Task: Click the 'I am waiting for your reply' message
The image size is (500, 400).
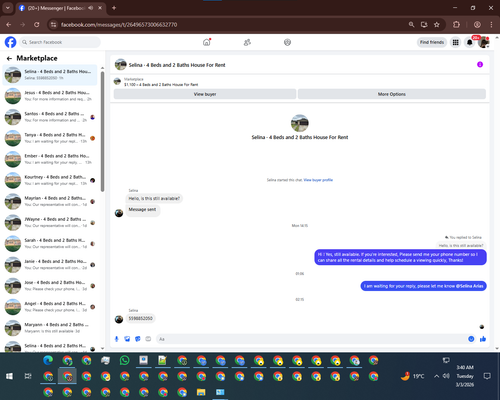Action: (x=423, y=286)
